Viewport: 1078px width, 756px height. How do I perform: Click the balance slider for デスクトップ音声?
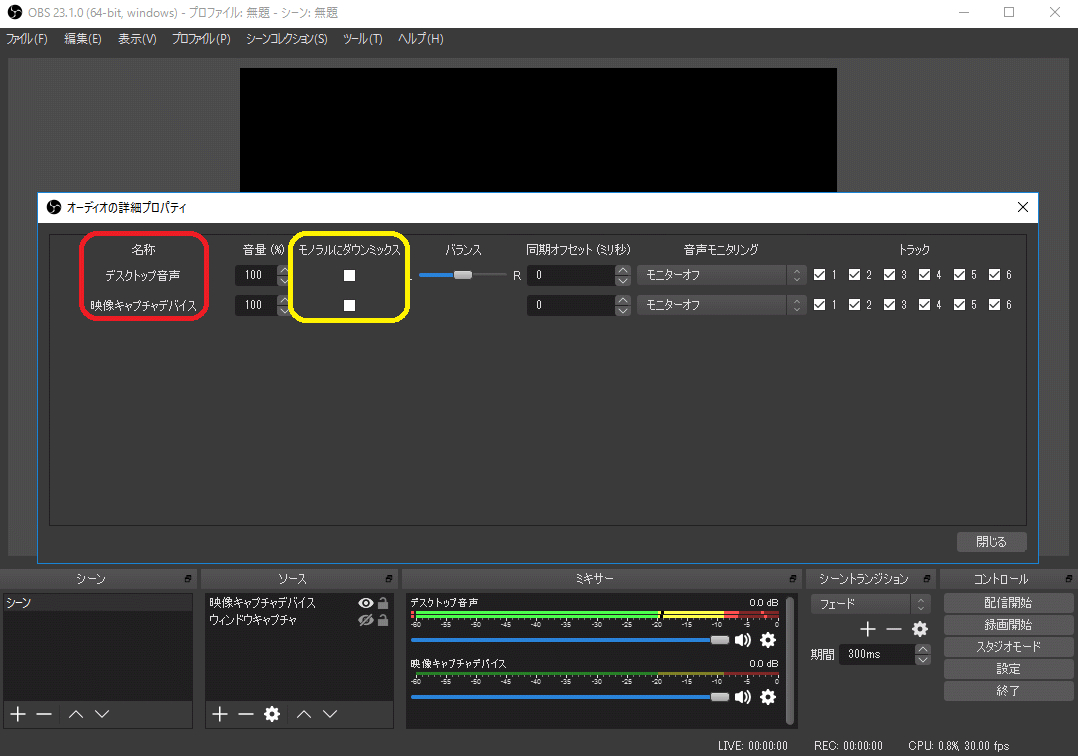[x=462, y=275]
